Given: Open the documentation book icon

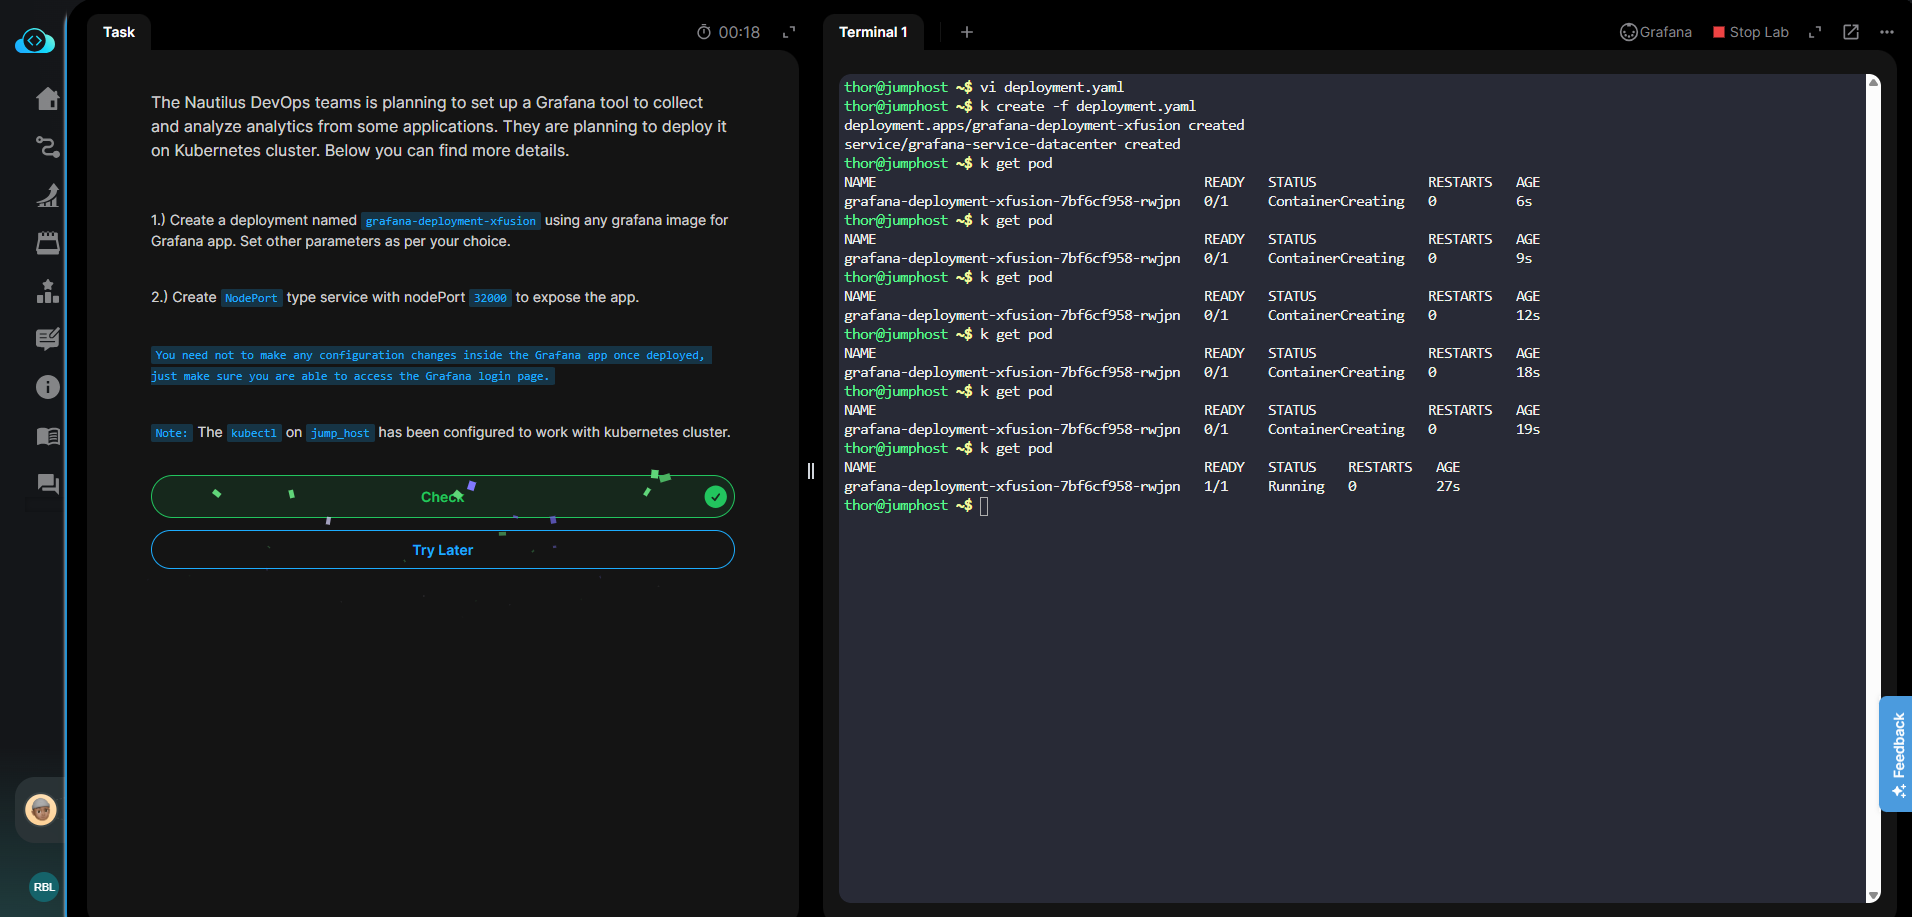Looking at the screenshot, I should pyautogui.click(x=47, y=436).
